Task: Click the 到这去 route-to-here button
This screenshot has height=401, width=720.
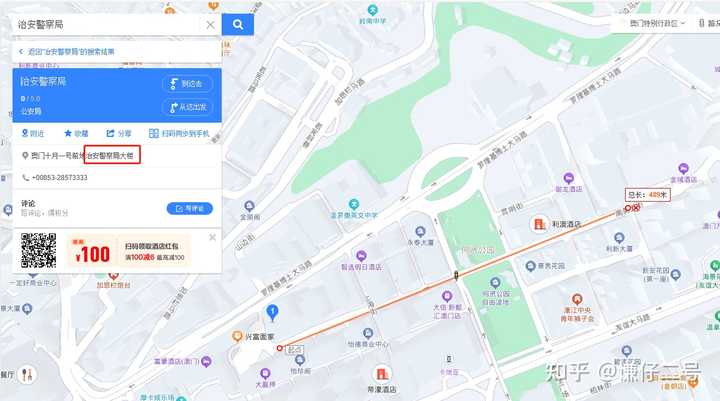Action: (x=187, y=84)
